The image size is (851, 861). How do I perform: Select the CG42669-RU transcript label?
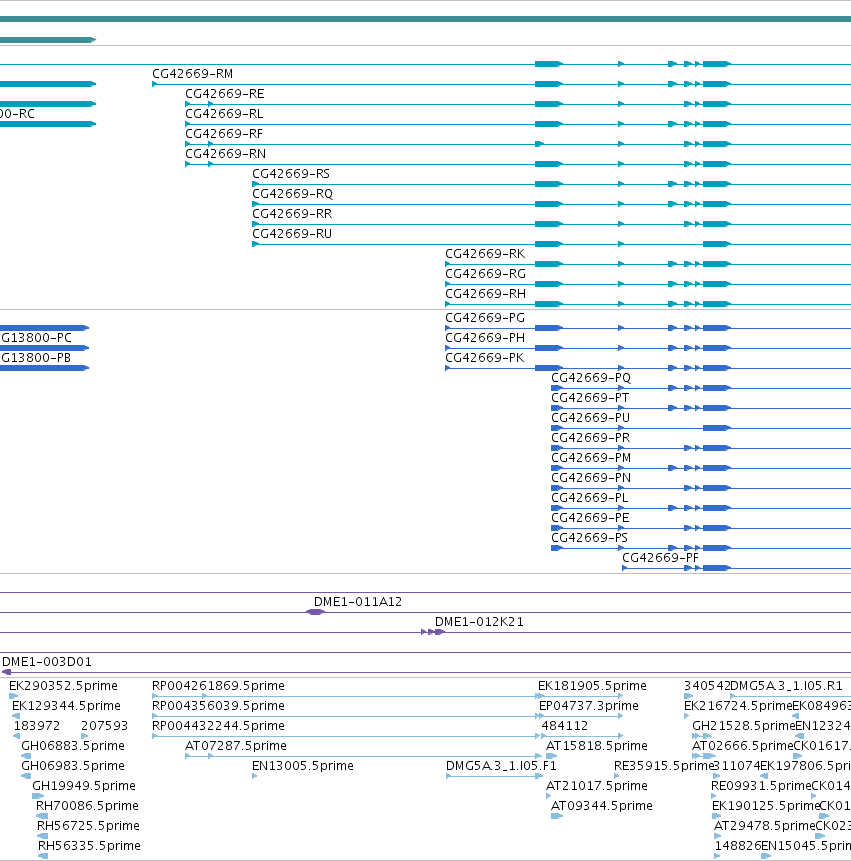[292, 234]
